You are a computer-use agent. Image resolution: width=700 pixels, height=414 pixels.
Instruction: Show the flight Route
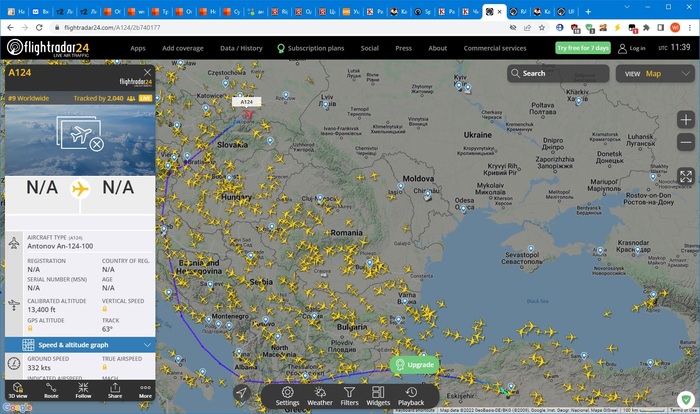(x=51, y=390)
